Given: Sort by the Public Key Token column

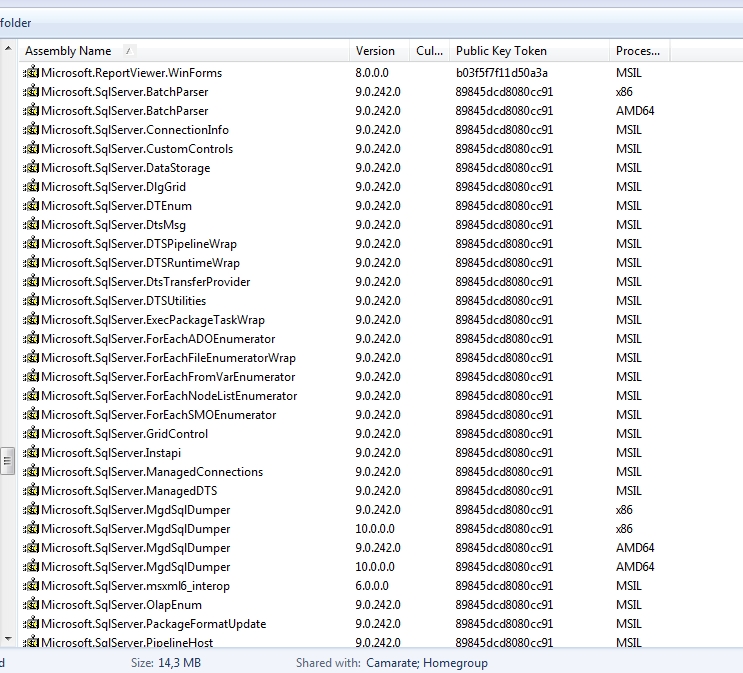Looking at the screenshot, I should pos(501,51).
